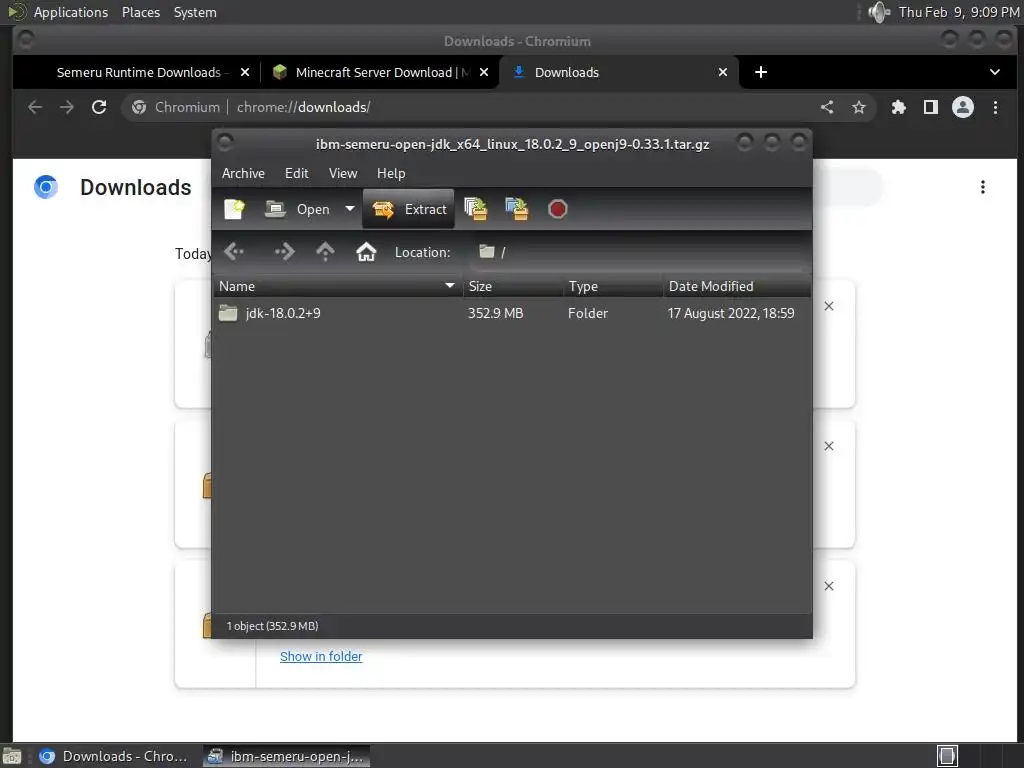The height and width of the screenshot is (768, 1024).
Task: Click the workspace switcher in the bottom panel
Action: (947, 756)
